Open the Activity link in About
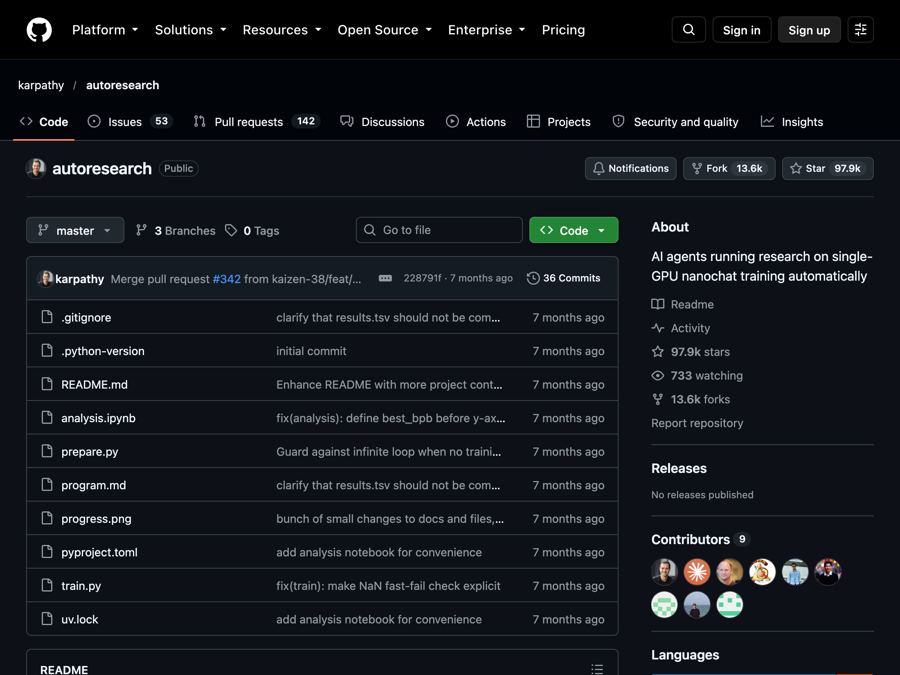900x675 pixels. [x=681, y=328]
